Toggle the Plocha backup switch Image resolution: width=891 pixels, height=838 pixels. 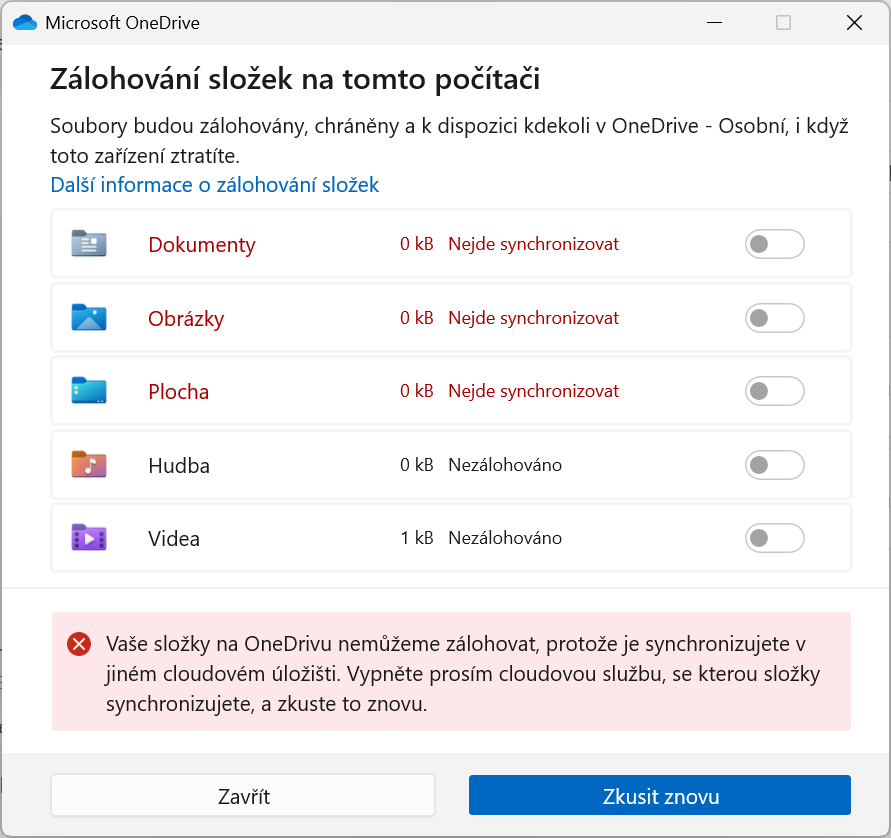coord(774,391)
